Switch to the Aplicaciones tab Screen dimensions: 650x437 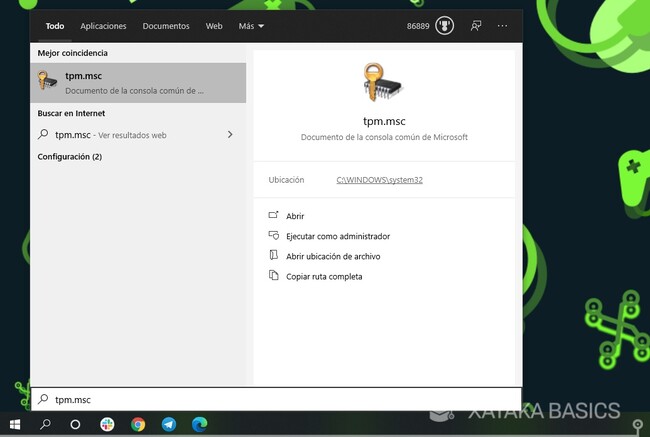(103, 26)
